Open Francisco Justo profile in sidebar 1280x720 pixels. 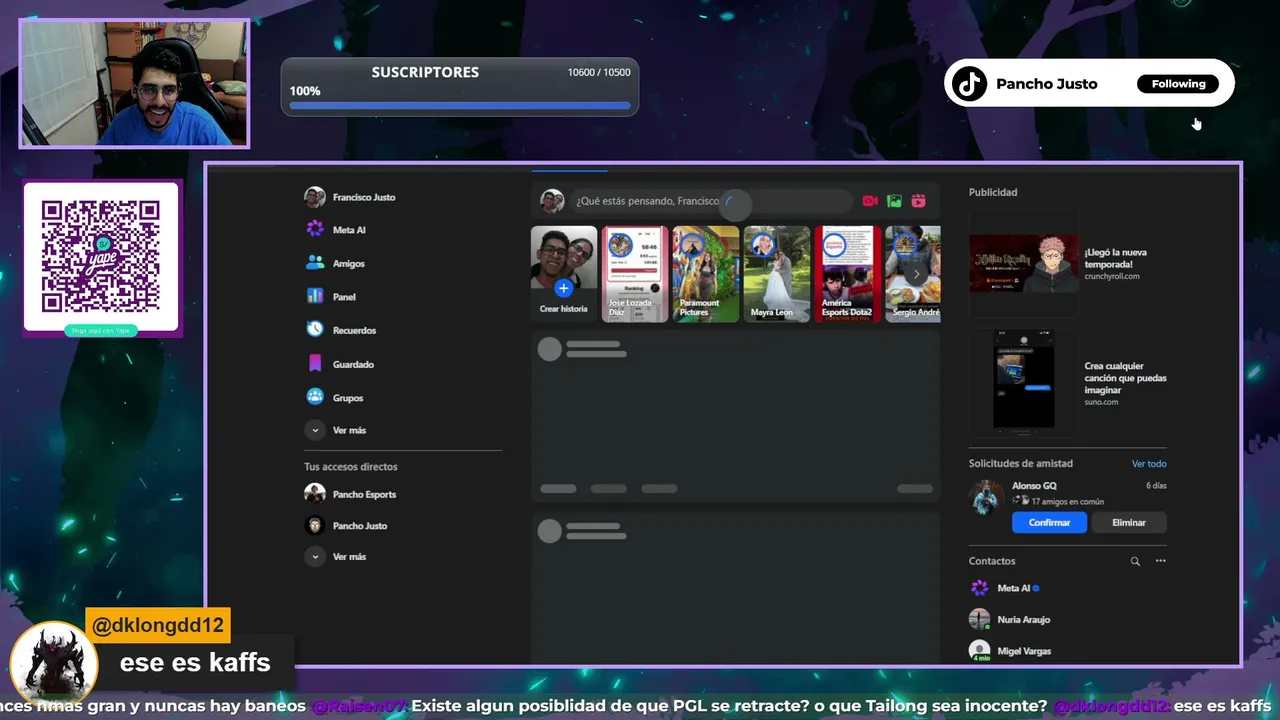350,197
